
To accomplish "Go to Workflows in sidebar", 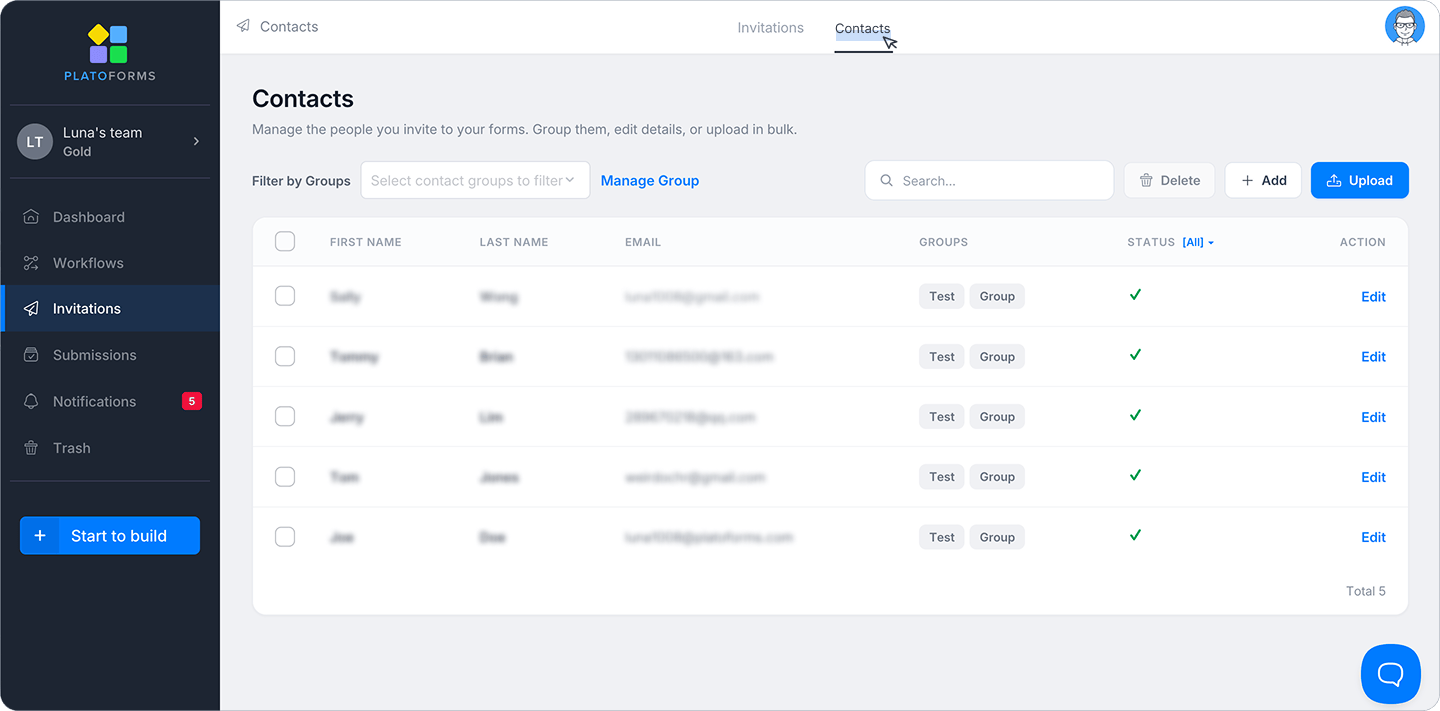I will pos(110,263).
